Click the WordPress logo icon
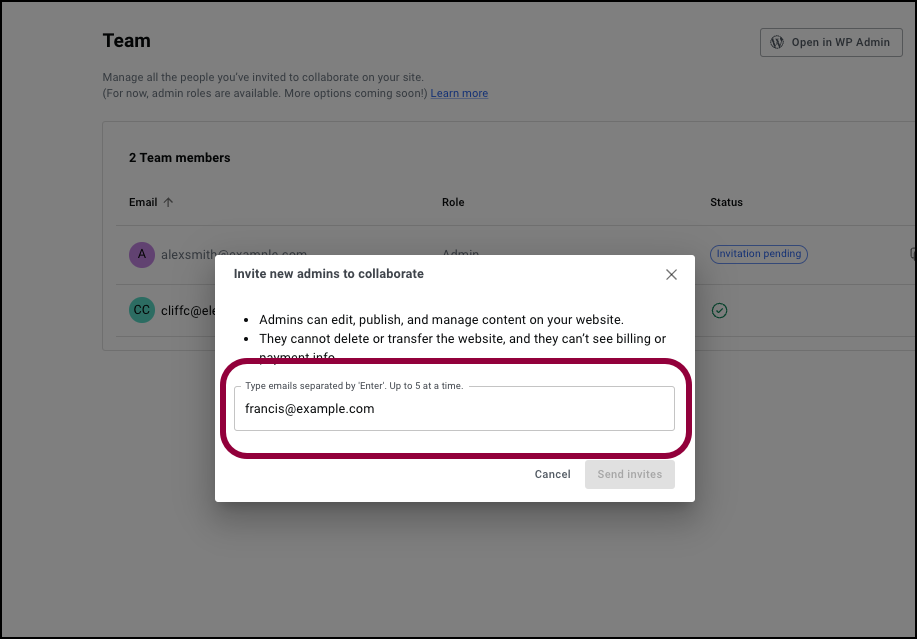 coord(777,42)
